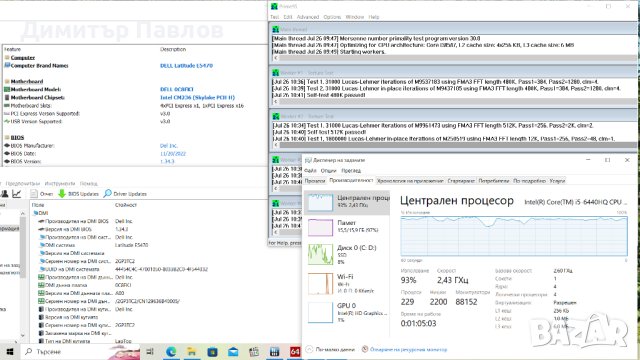Open the Предпочитани menu in AIDA64
Screen dimensions: 640x360
coord(23,184)
